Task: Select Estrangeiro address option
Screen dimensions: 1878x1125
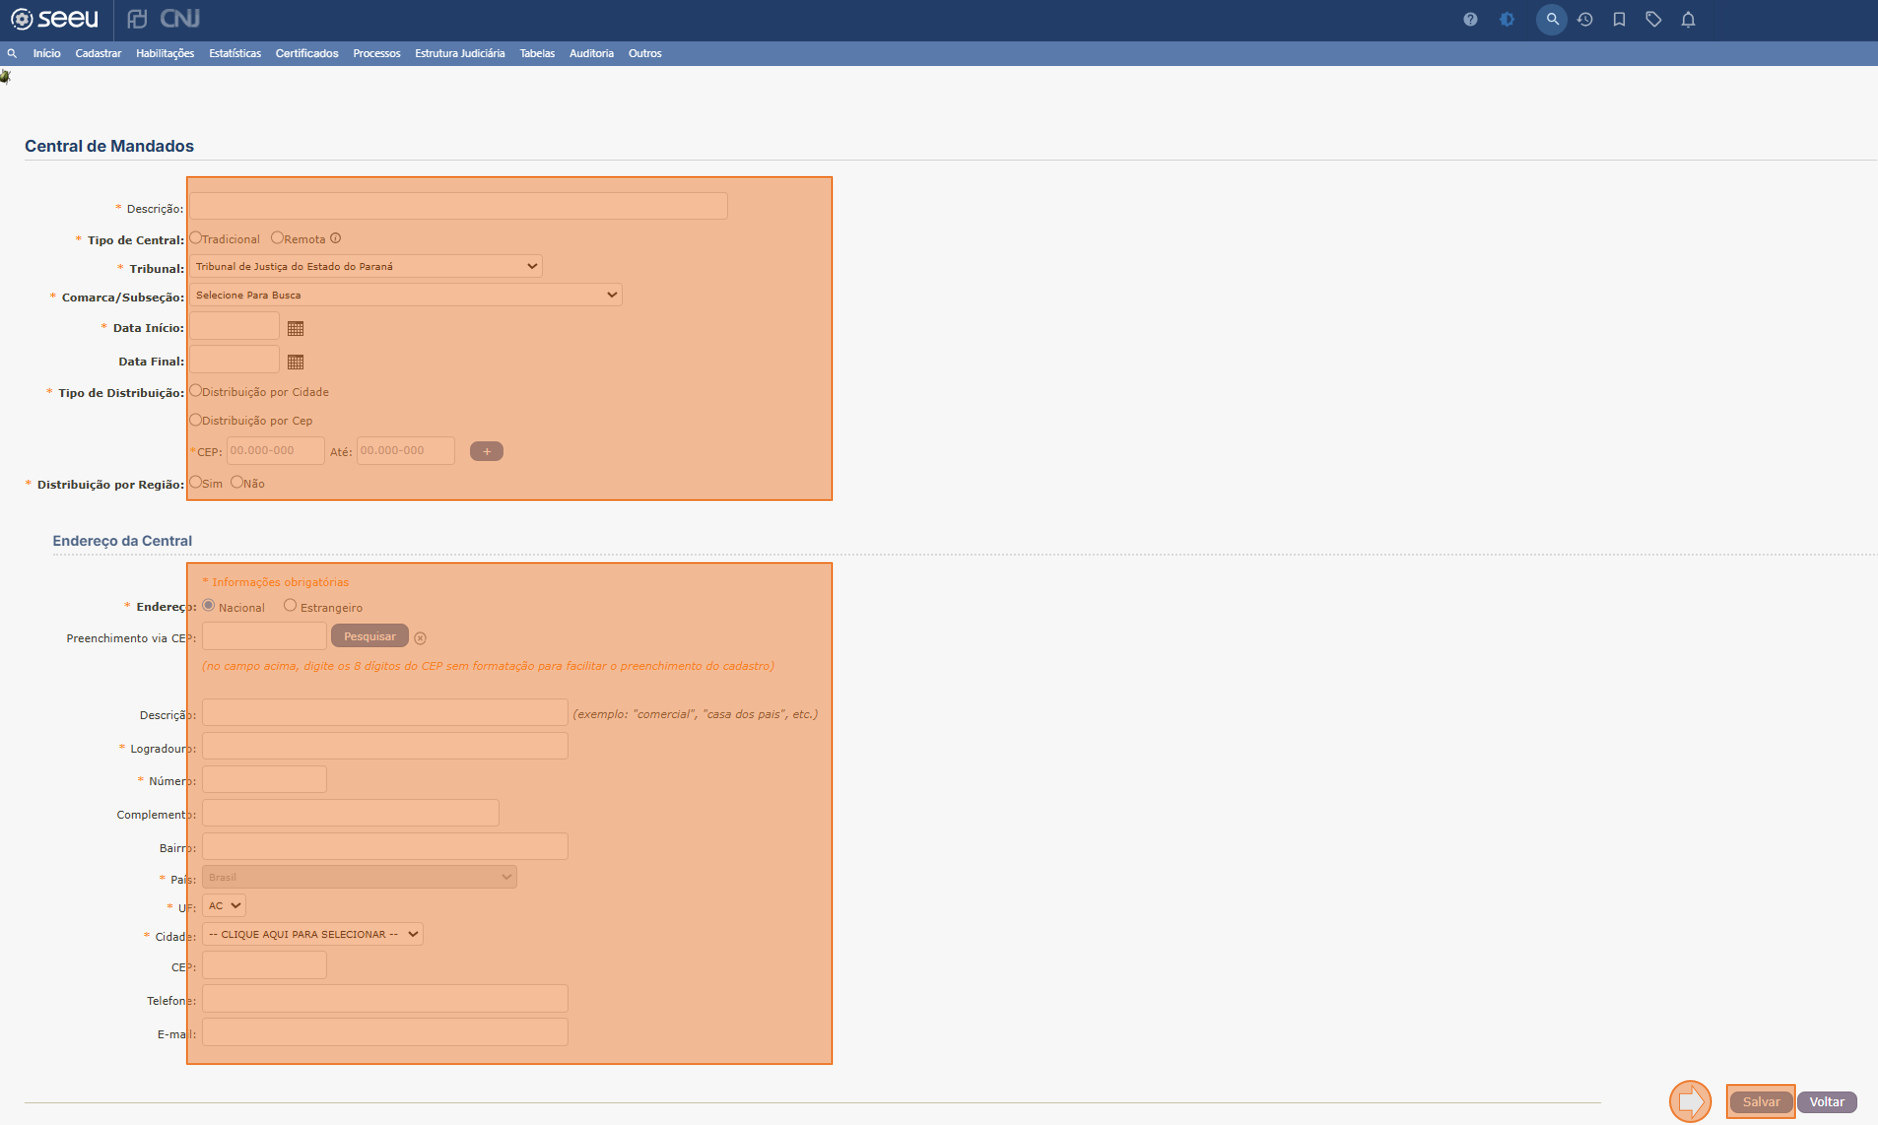Action: [x=290, y=606]
